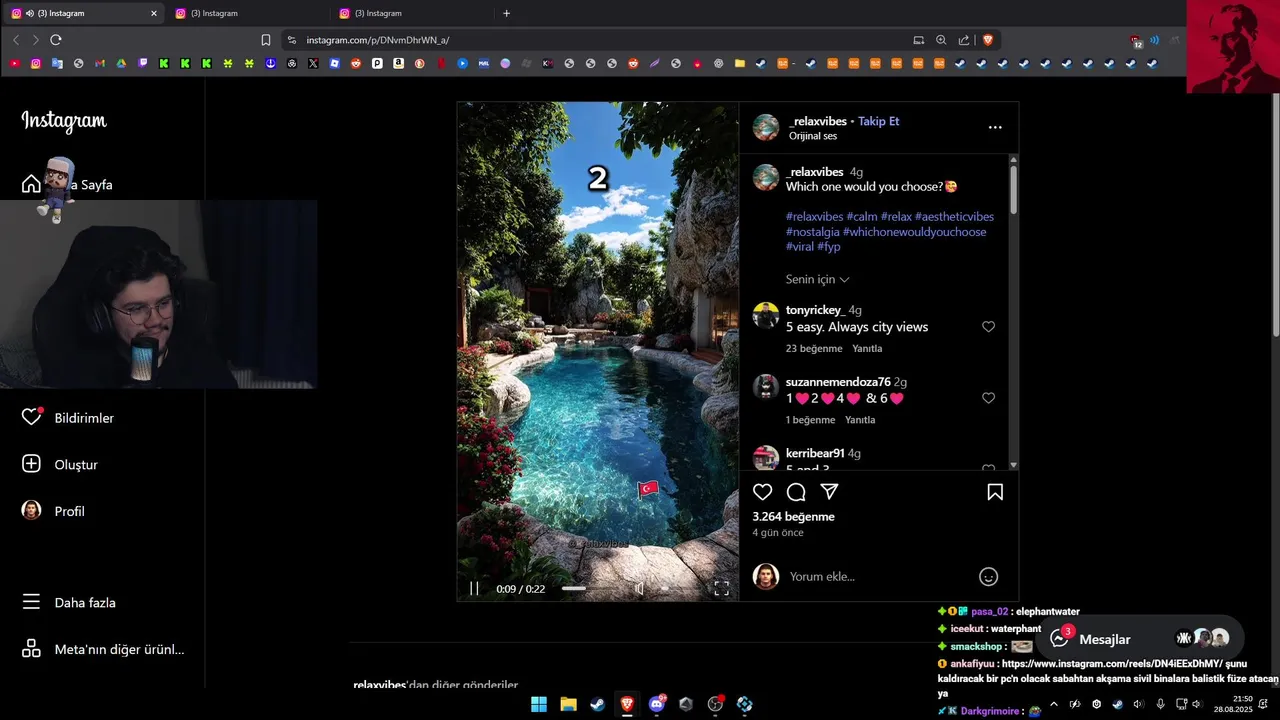Open the Daha fazla menu

pyautogui.click(x=69, y=603)
